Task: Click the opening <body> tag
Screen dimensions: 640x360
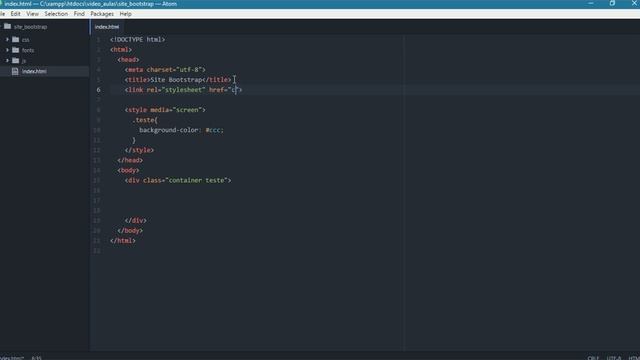Action: (x=128, y=170)
